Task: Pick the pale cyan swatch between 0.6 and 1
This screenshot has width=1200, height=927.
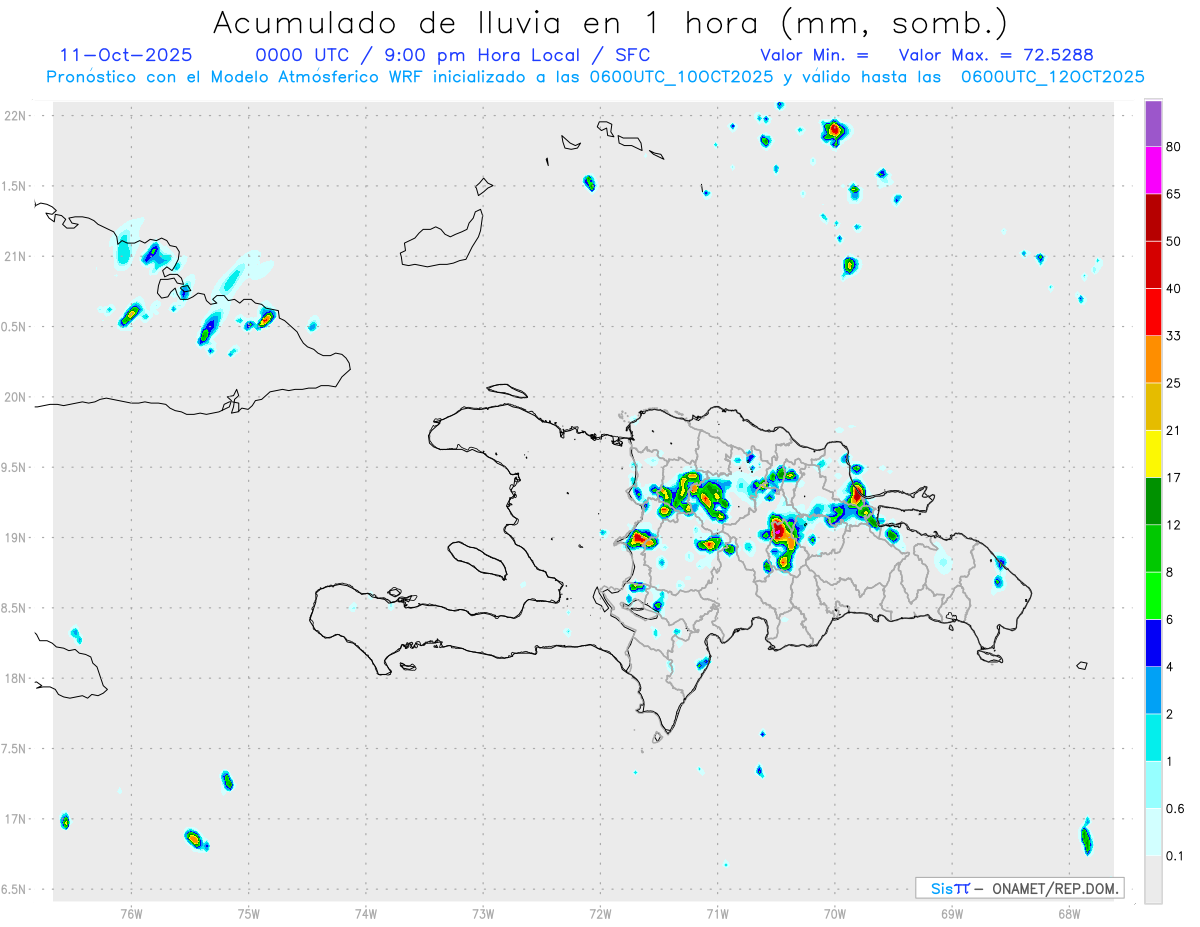Action: coord(1154,785)
